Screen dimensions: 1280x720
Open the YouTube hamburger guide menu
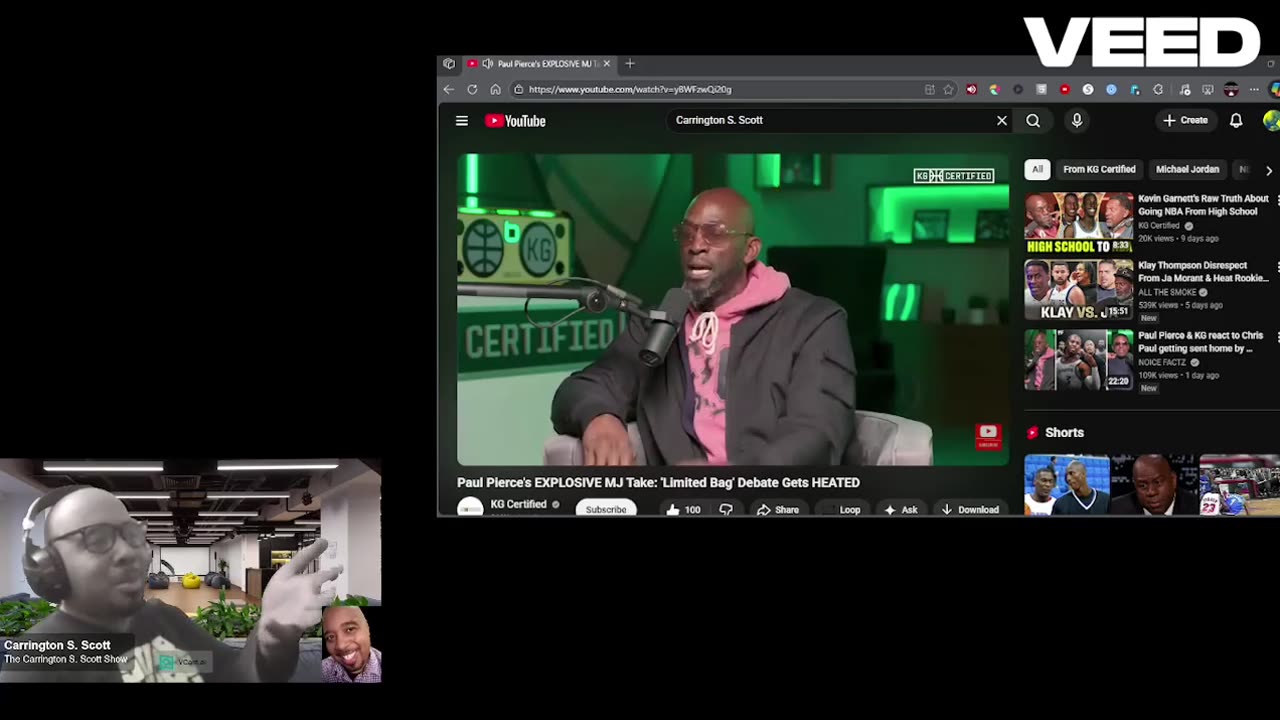point(461,121)
